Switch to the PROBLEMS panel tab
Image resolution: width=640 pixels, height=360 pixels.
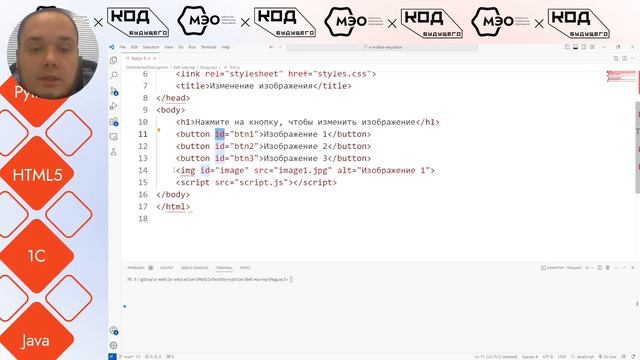click(x=136, y=268)
